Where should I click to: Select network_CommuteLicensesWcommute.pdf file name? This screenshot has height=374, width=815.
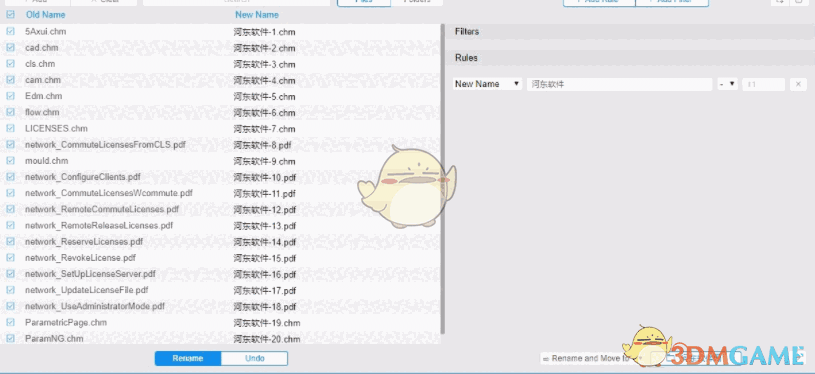(109, 193)
